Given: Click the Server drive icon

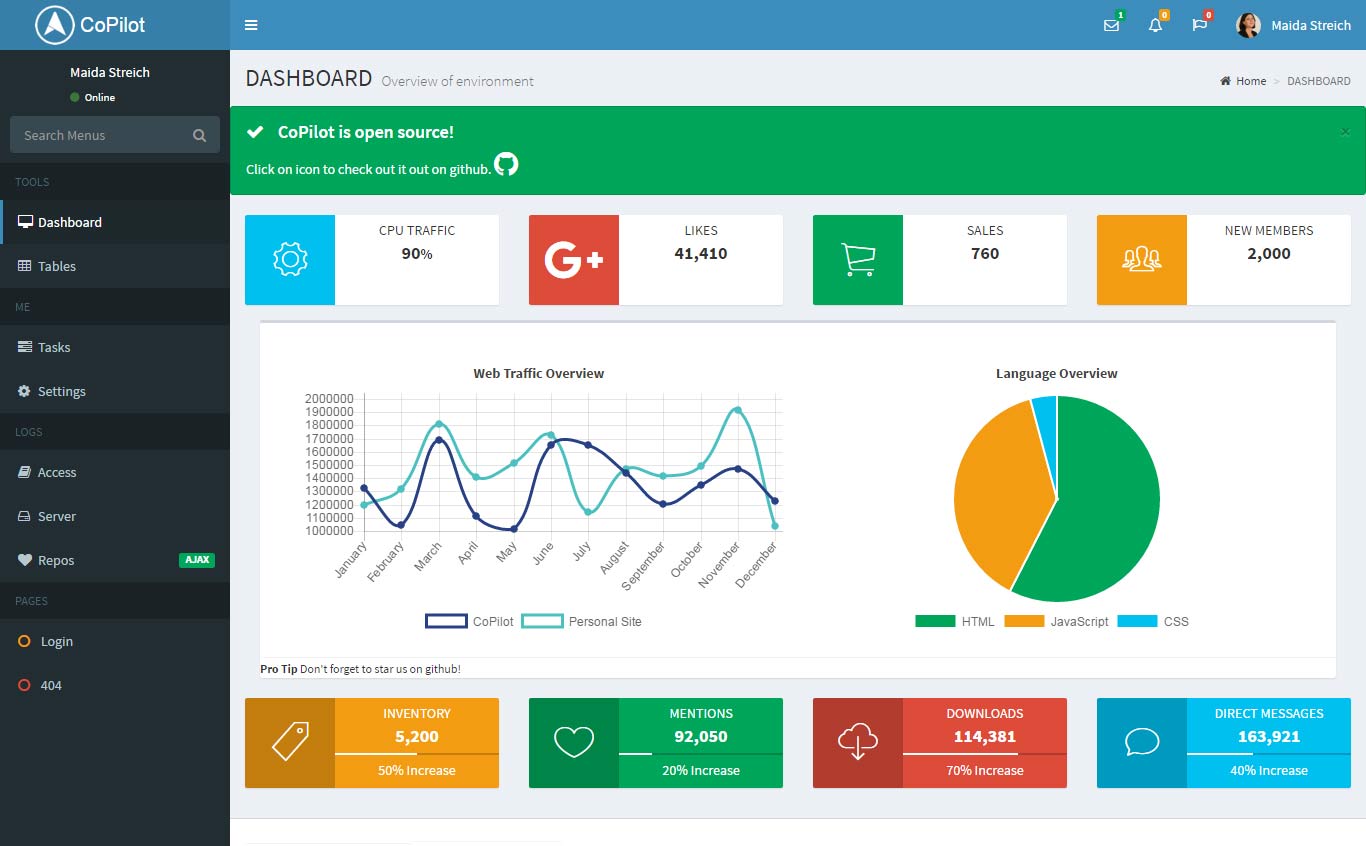Looking at the screenshot, I should tap(25, 516).
